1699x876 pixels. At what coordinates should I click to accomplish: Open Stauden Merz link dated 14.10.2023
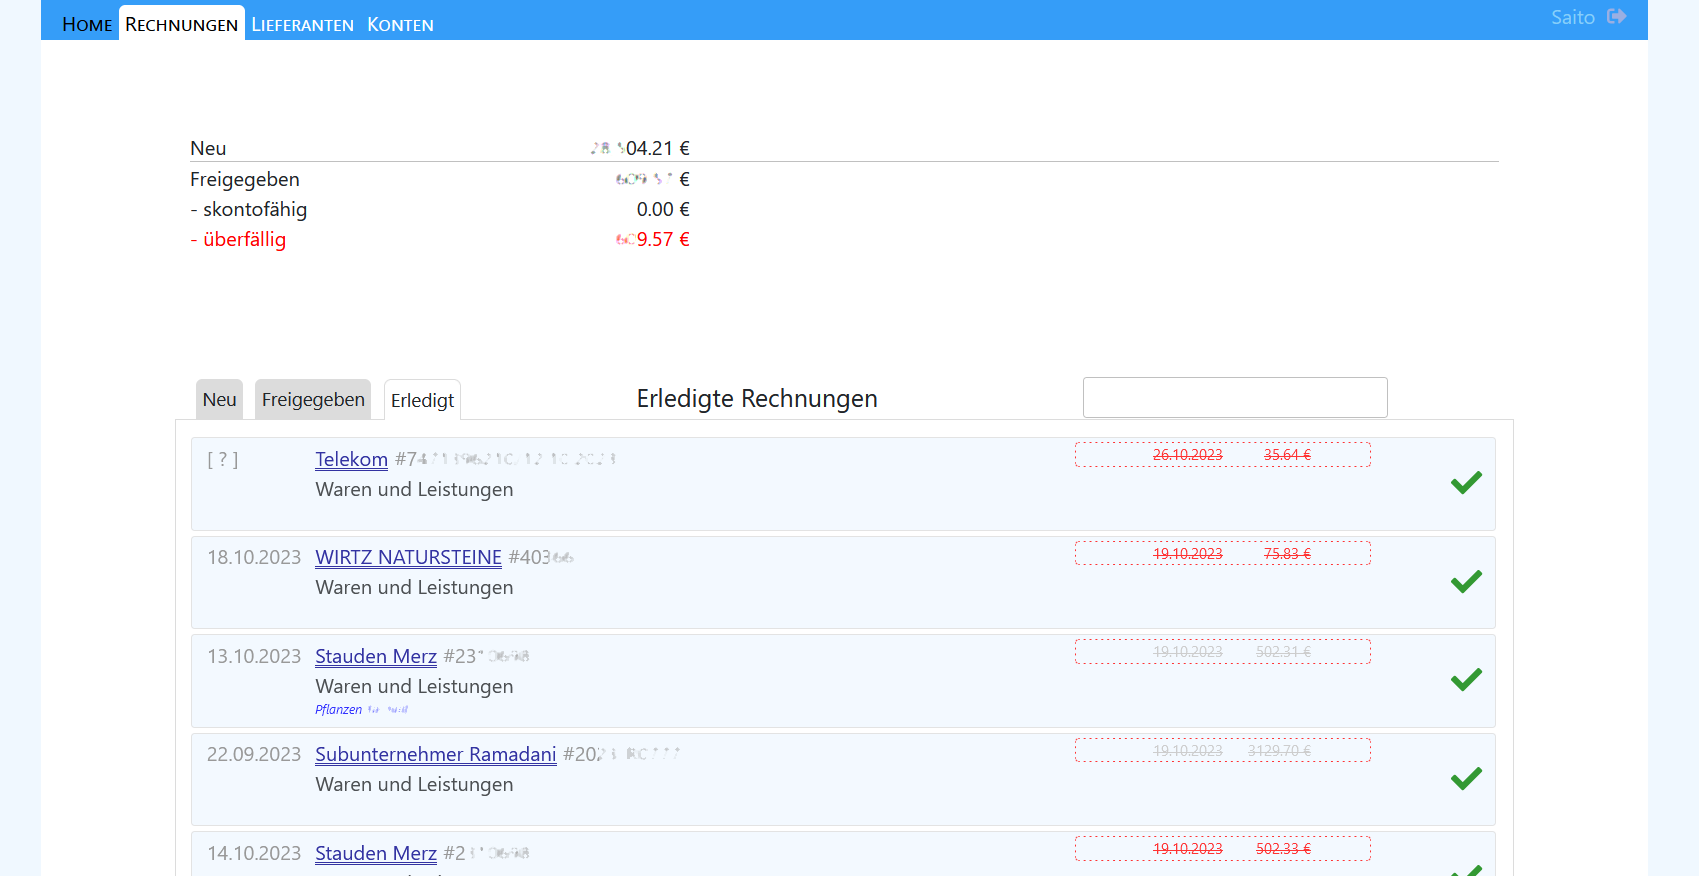pyautogui.click(x=375, y=853)
